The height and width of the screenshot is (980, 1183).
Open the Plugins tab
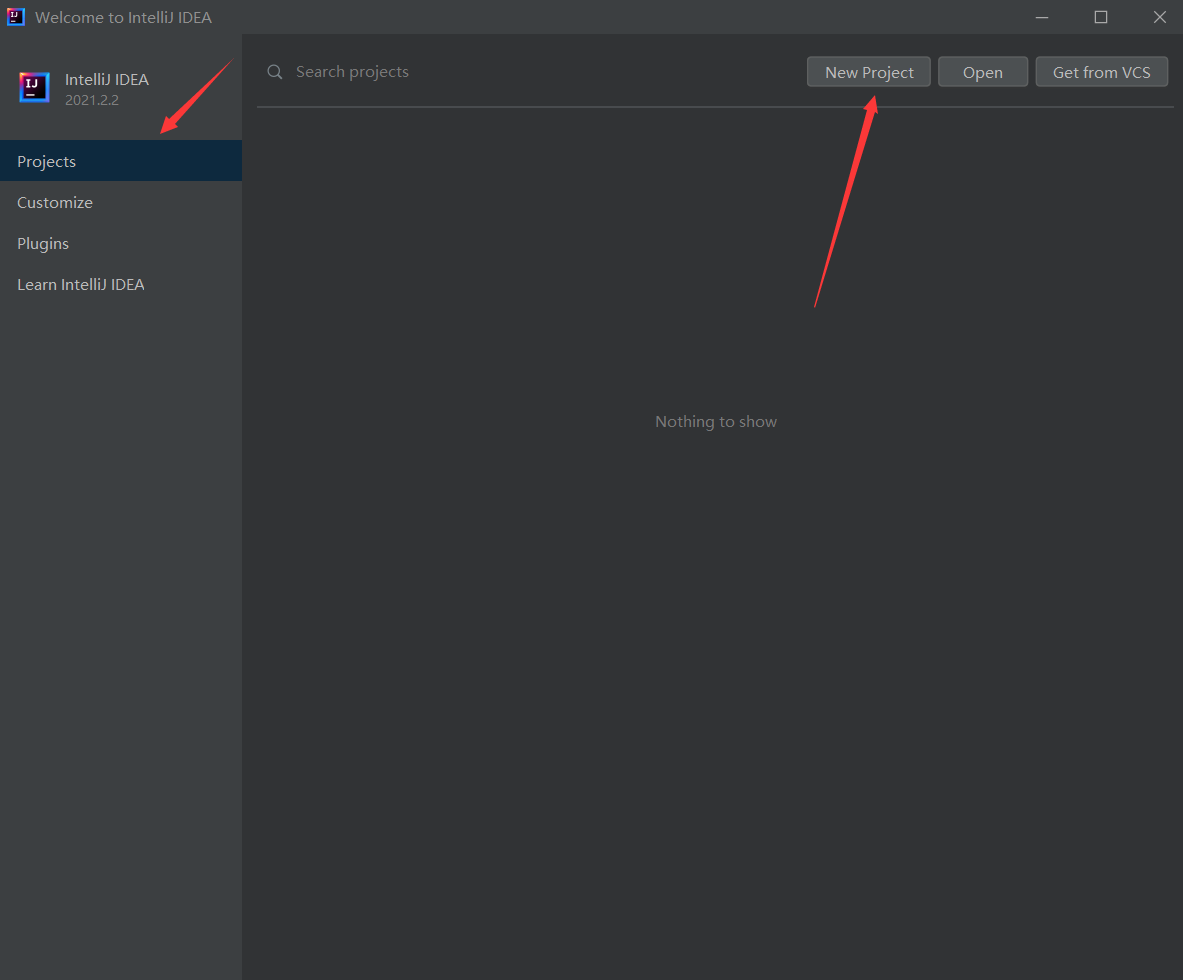[x=121, y=243]
